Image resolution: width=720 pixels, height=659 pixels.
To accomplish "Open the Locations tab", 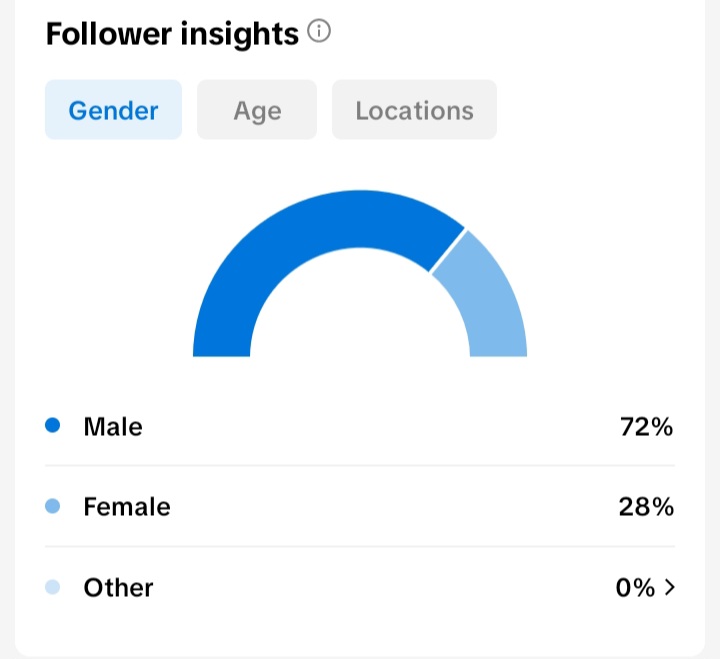I will coord(414,110).
